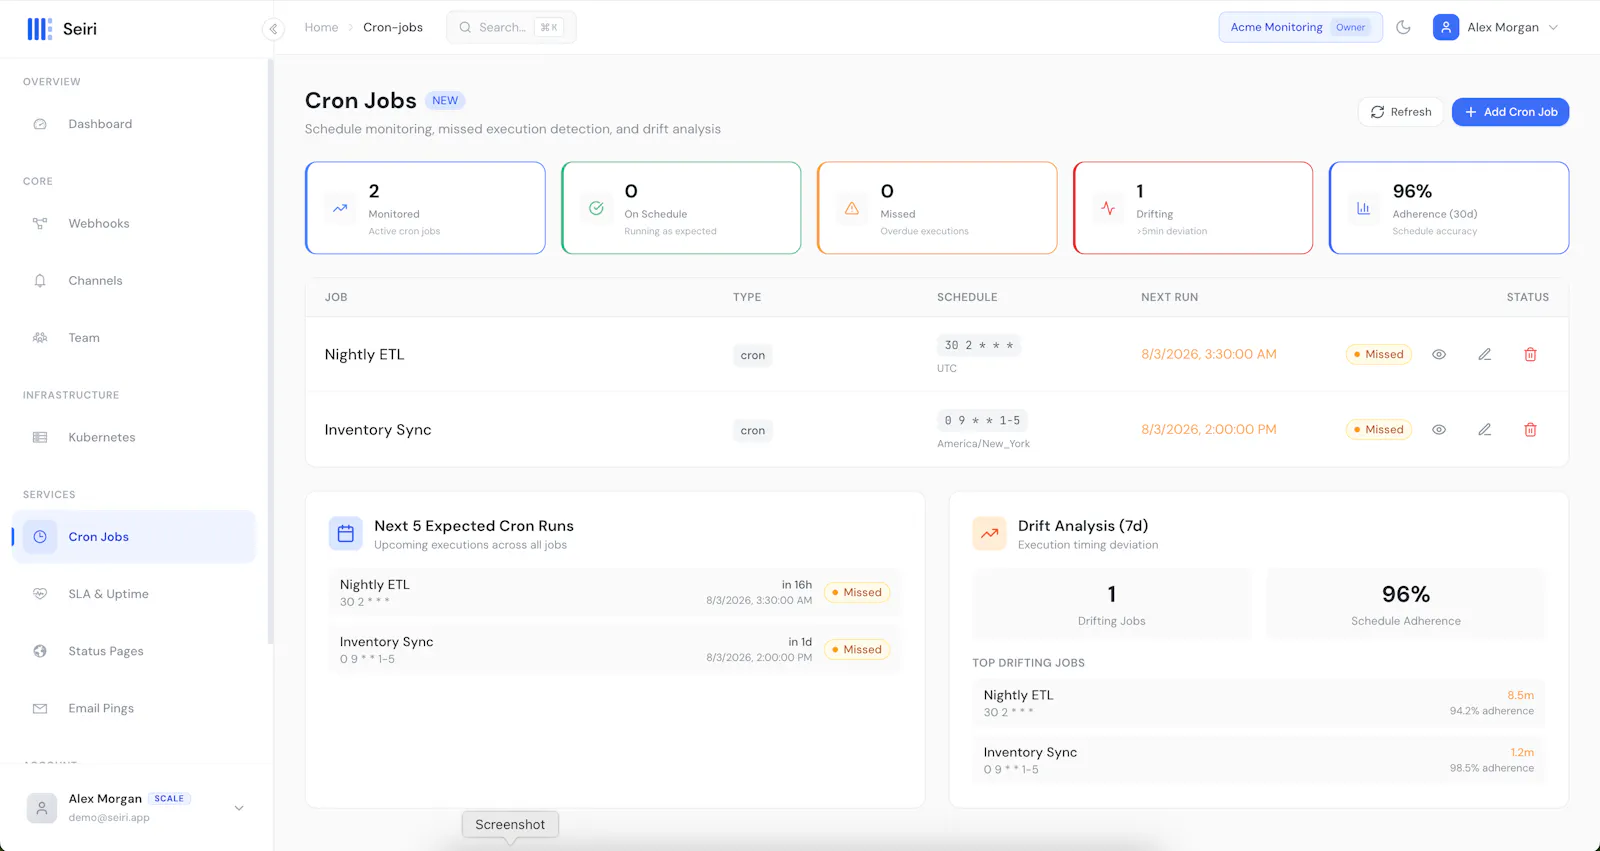Image resolution: width=1600 pixels, height=851 pixels.
Task: Toggle dark mode with moon icon
Action: [x=1403, y=28]
